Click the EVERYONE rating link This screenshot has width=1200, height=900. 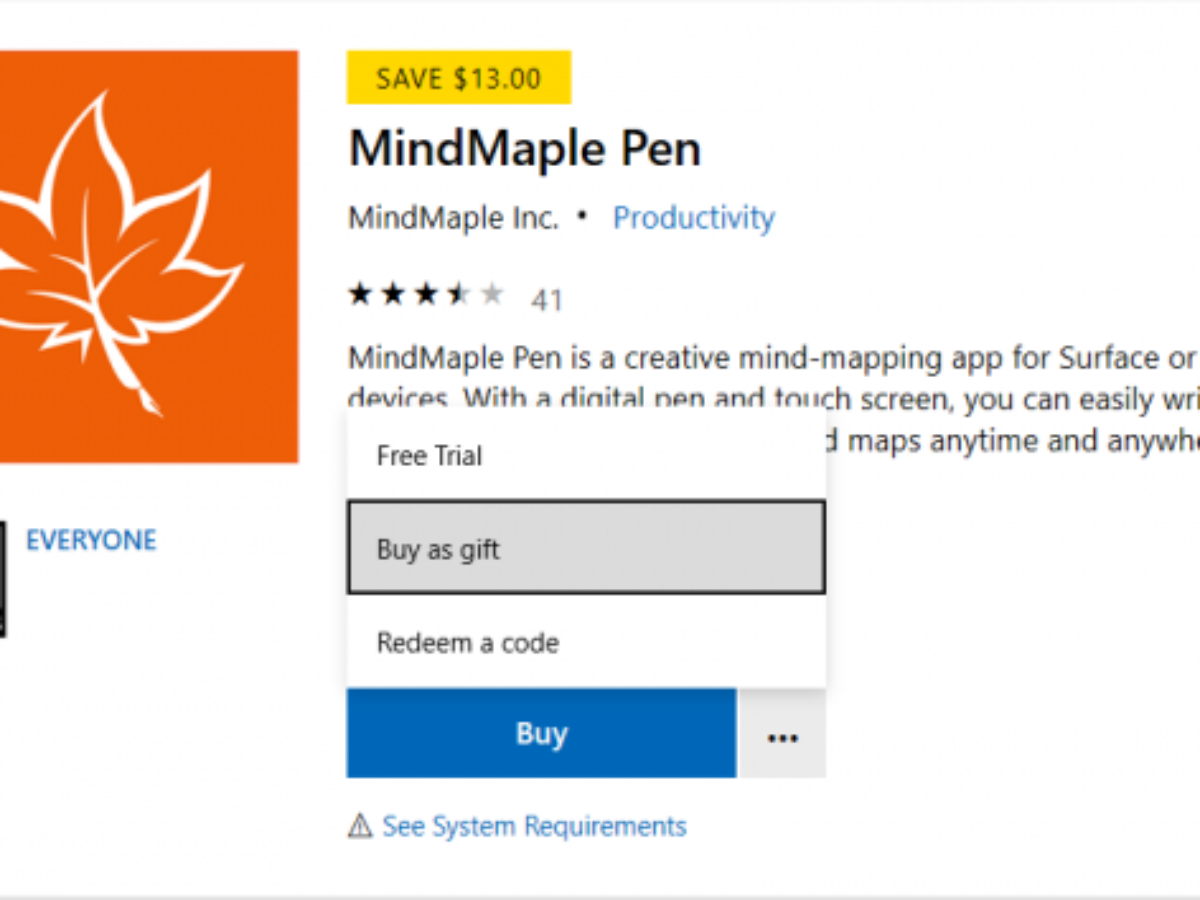point(91,540)
